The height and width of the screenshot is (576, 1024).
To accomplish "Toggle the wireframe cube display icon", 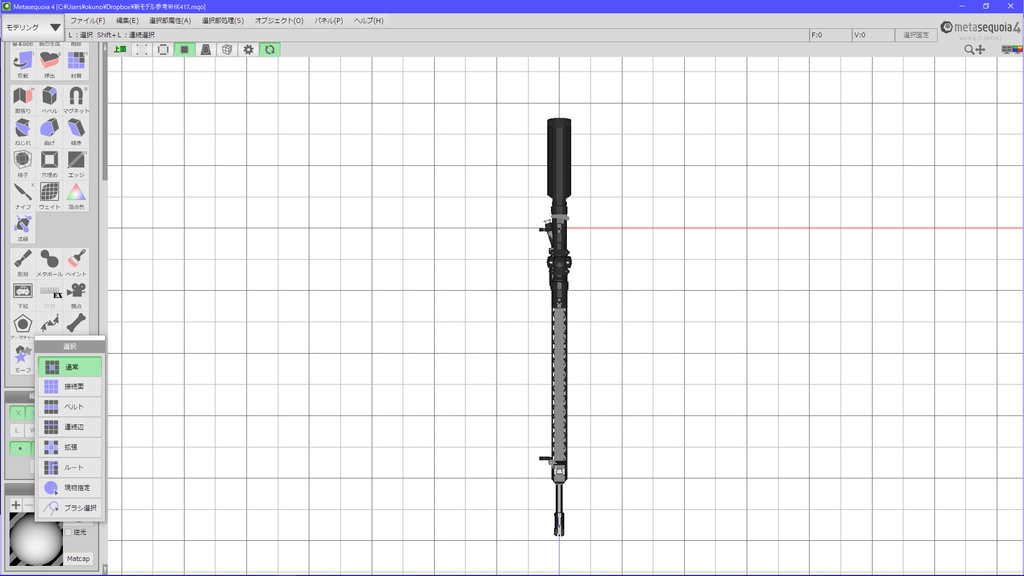I will click(x=227, y=50).
